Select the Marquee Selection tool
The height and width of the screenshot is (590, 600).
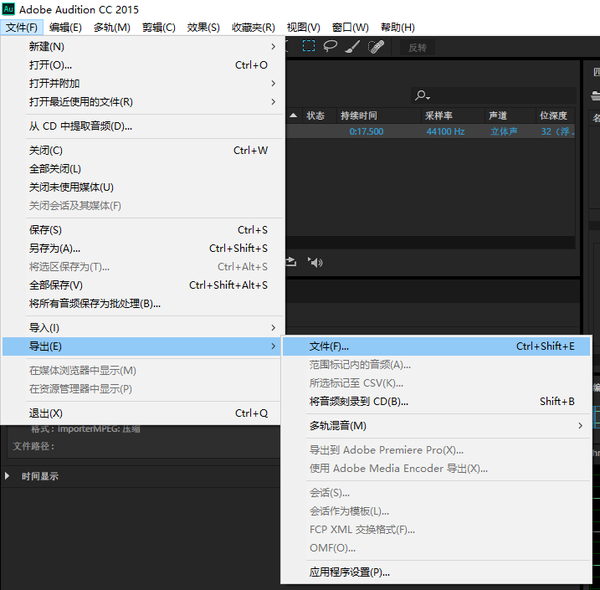[308, 46]
